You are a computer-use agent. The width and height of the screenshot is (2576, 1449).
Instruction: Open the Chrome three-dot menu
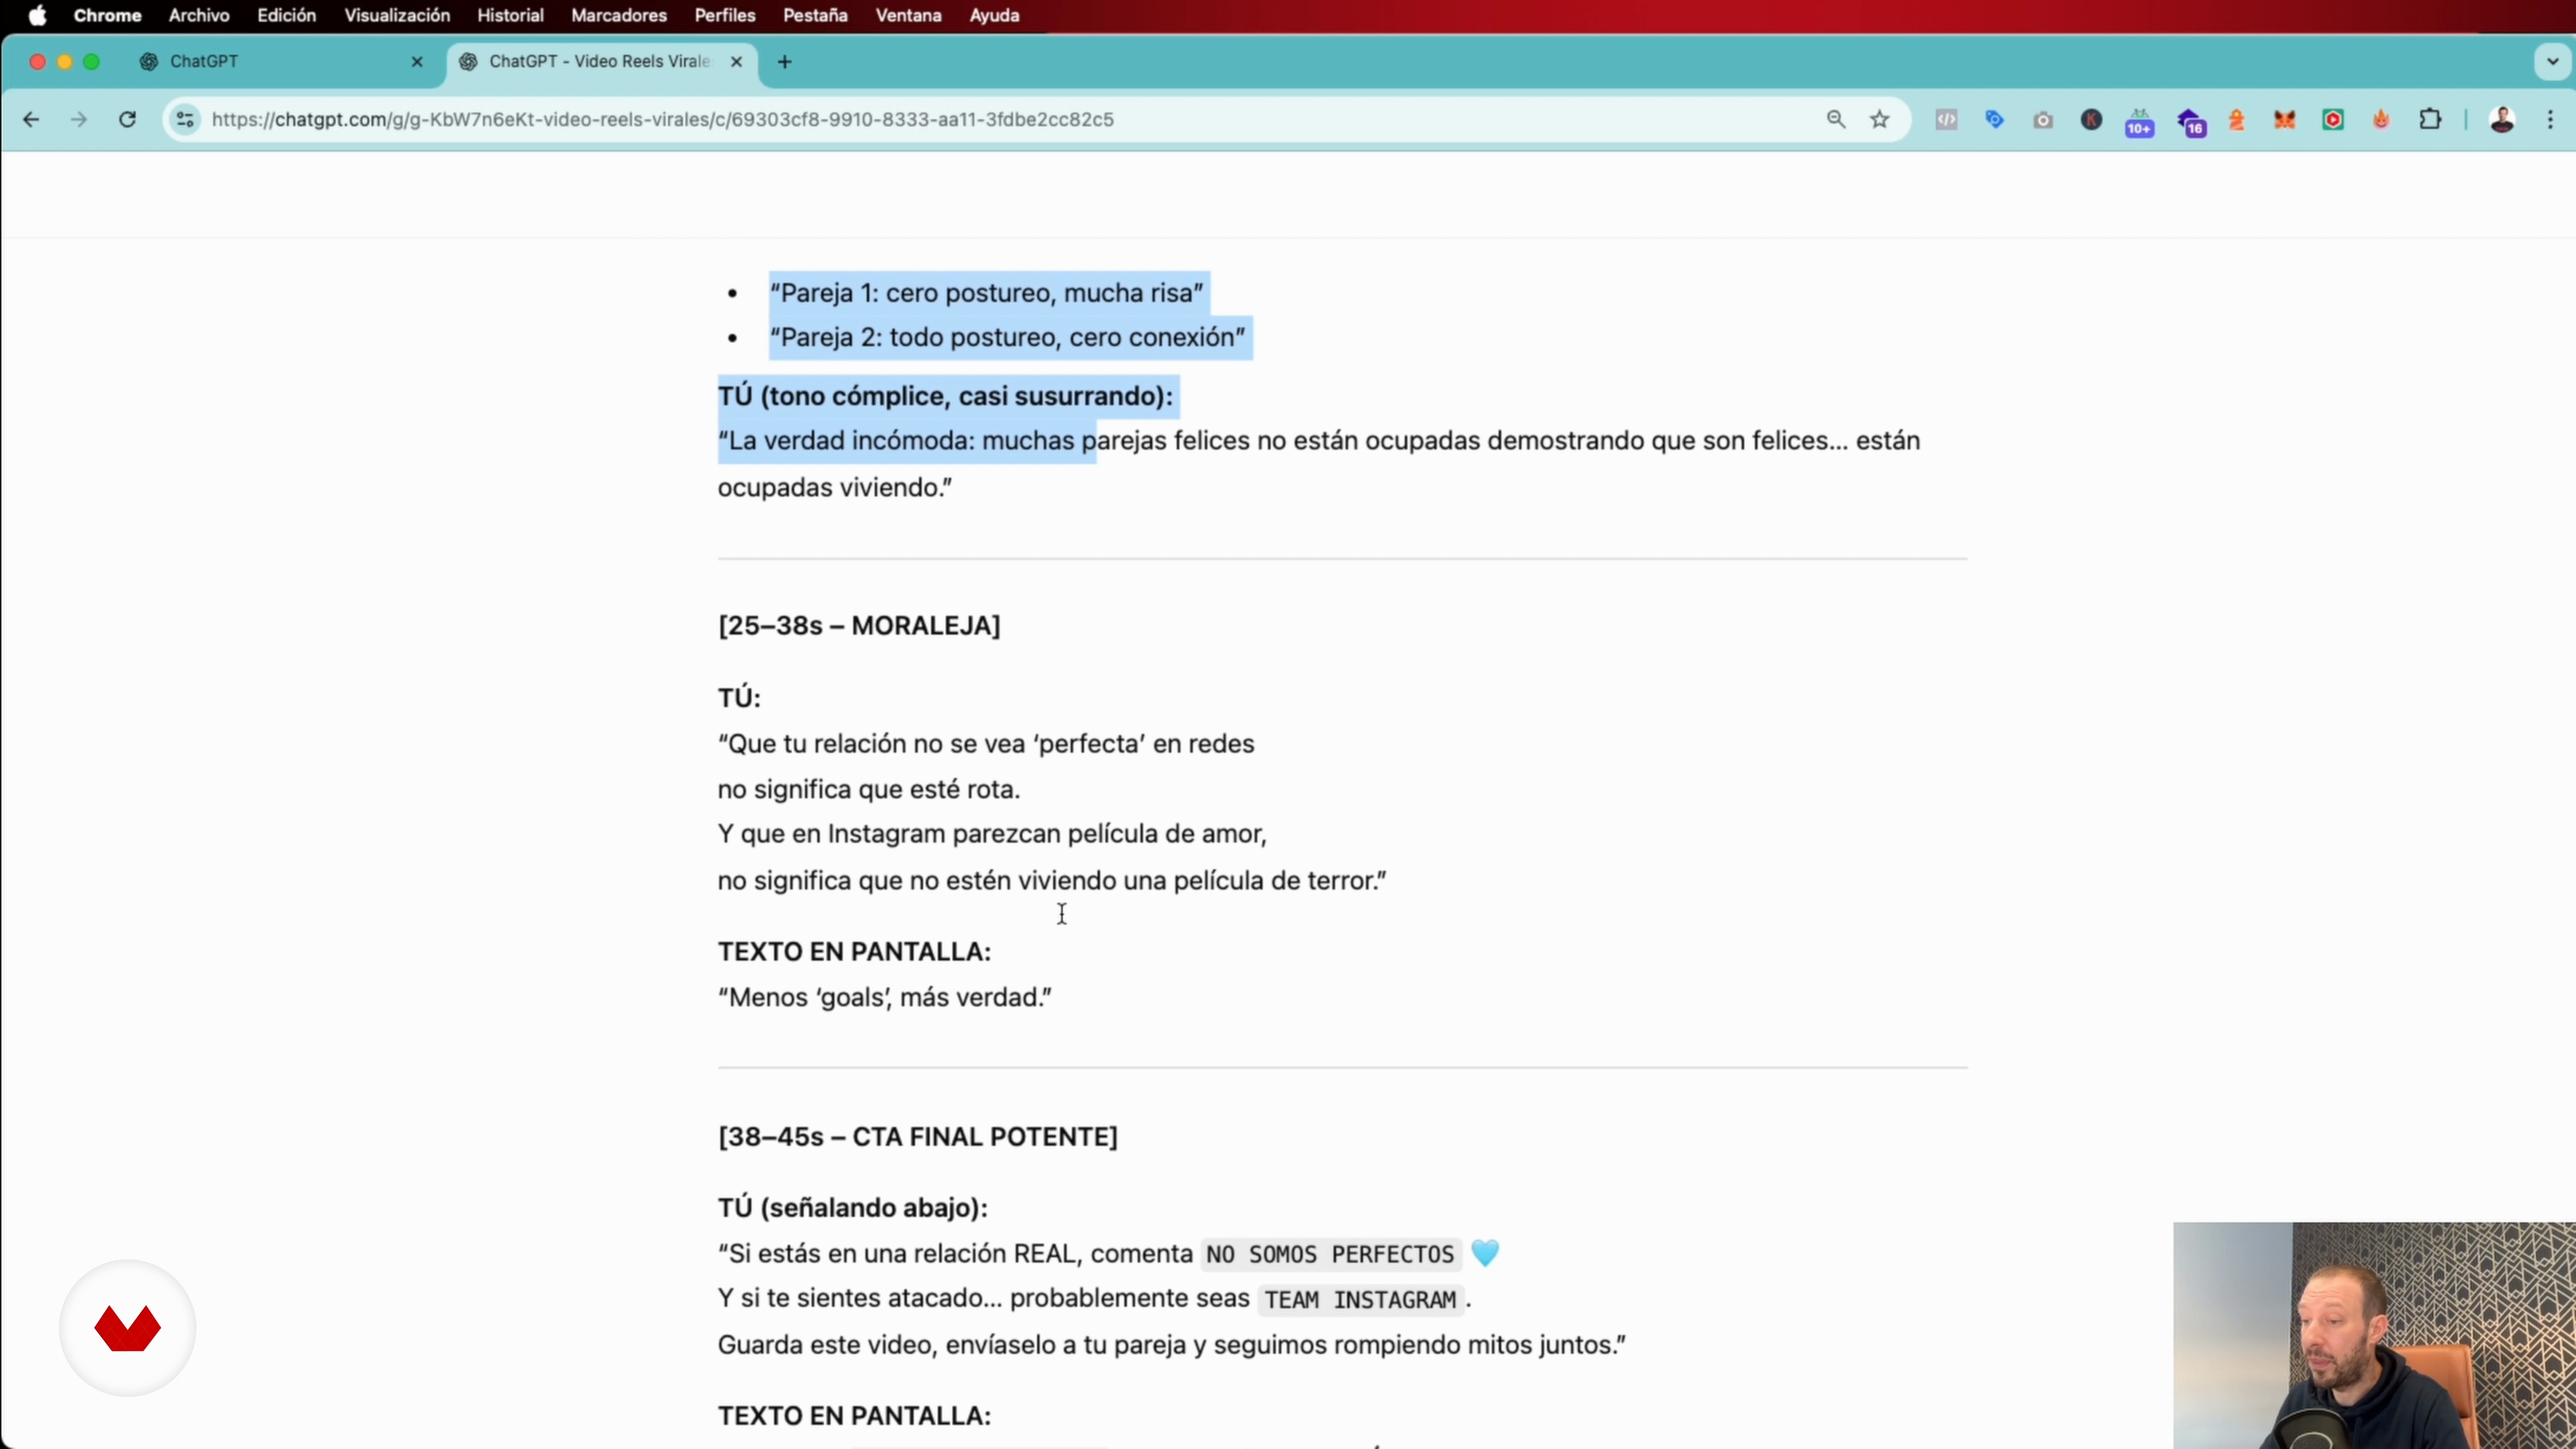point(2550,120)
